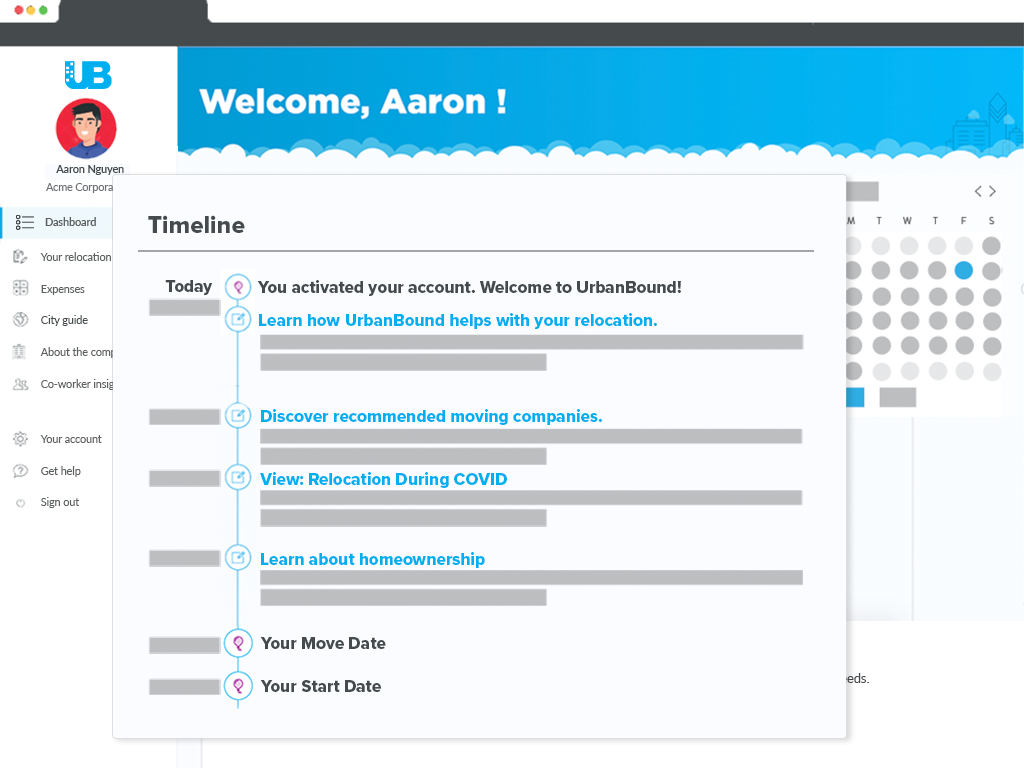Open the Dashboard menu item

pyautogui.click(x=56, y=222)
